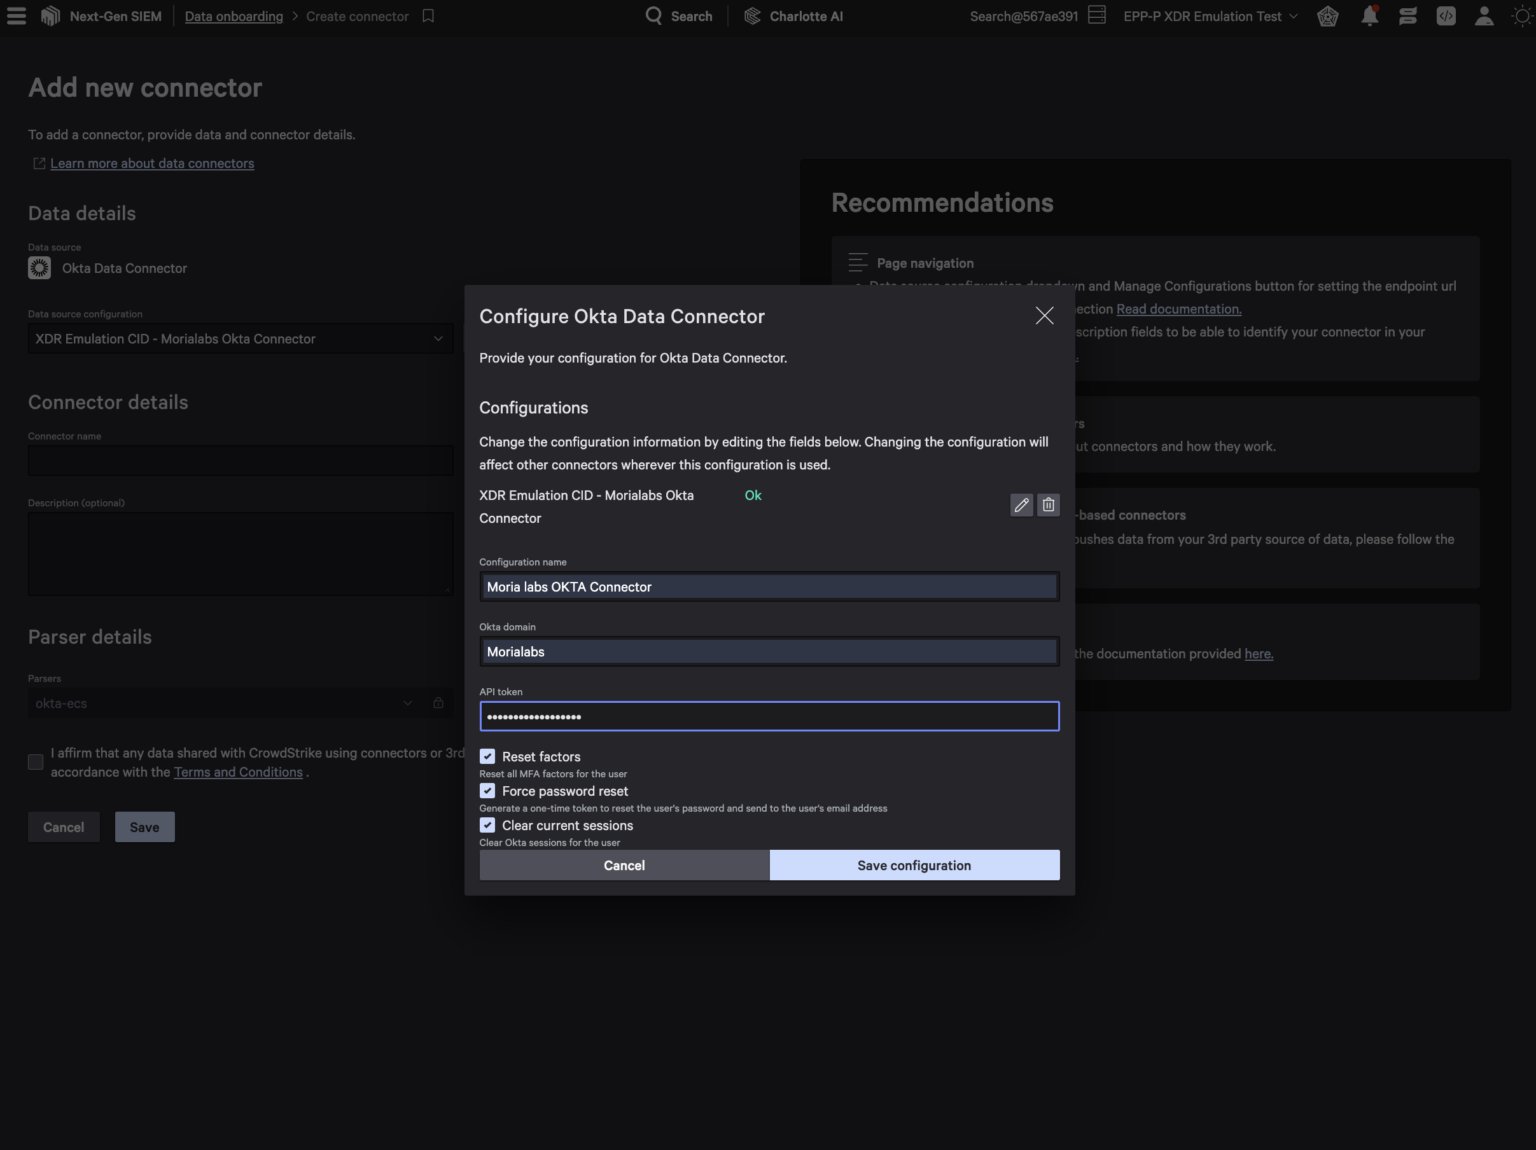Disable the Reset factors checkbox
This screenshot has width=1536, height=1150.
[x=487, y=756]
